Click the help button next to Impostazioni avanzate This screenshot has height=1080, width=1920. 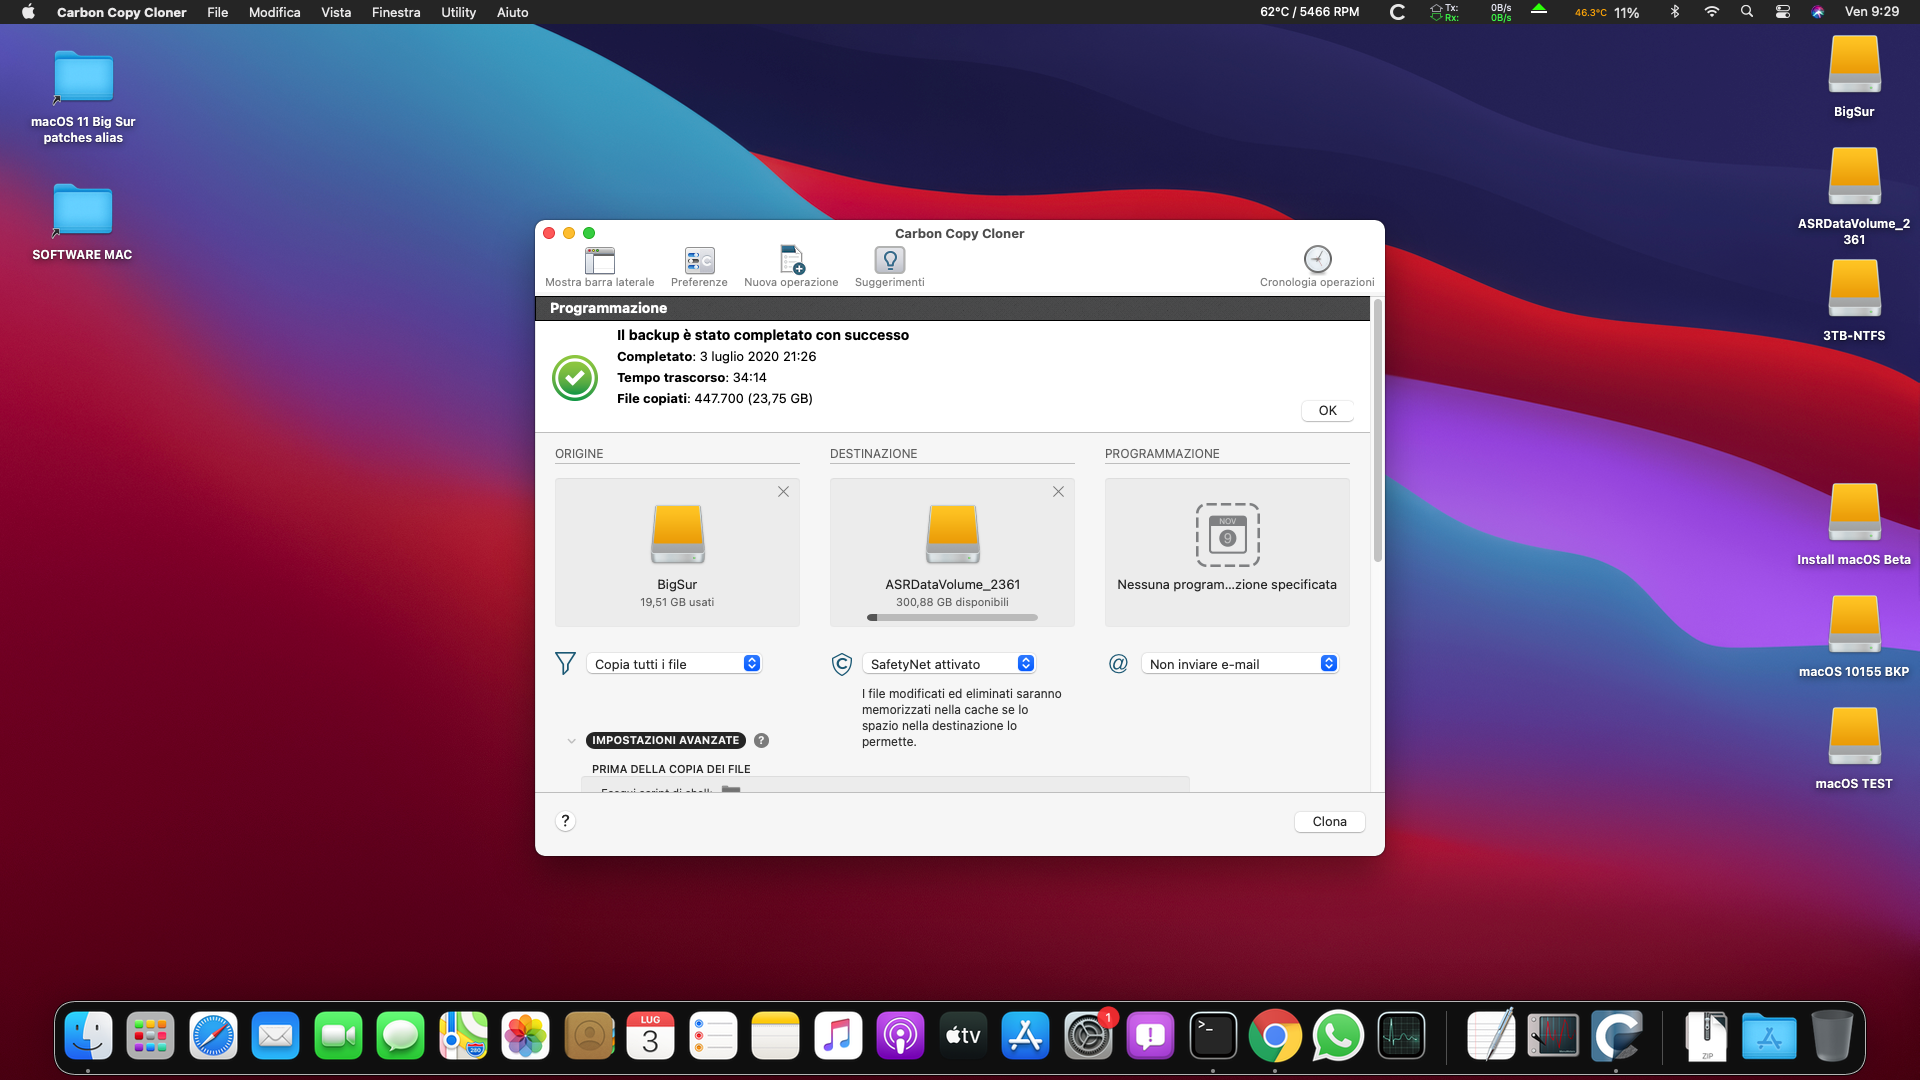click(761, 741)
